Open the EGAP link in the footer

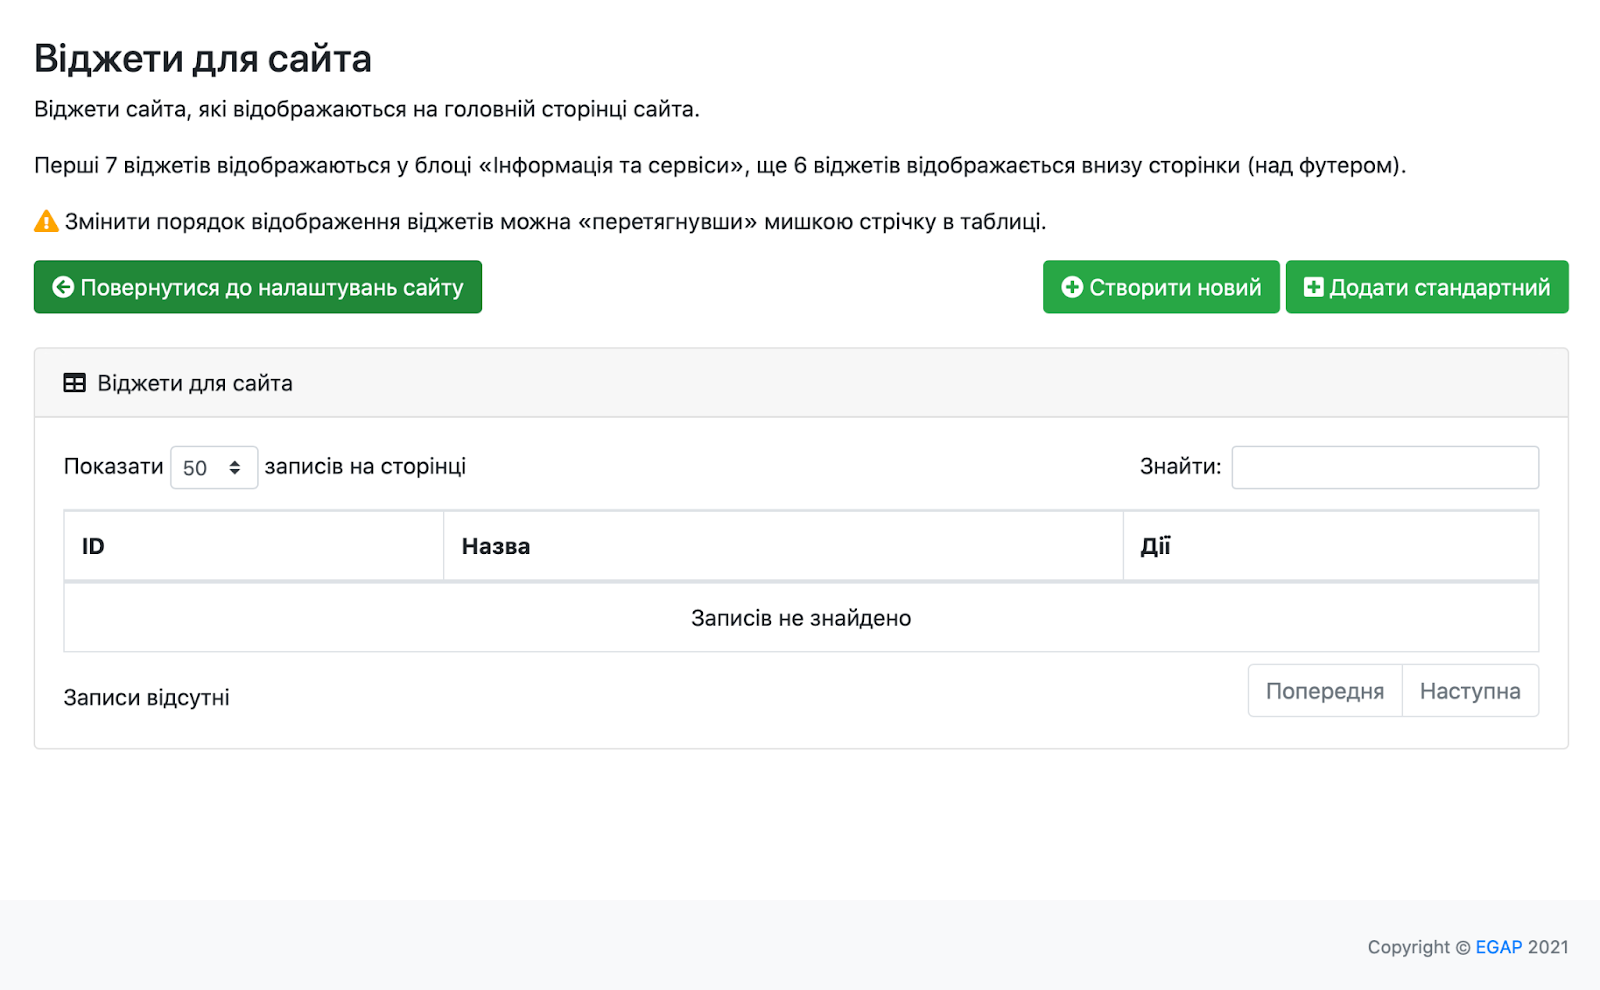point(1498,947)
